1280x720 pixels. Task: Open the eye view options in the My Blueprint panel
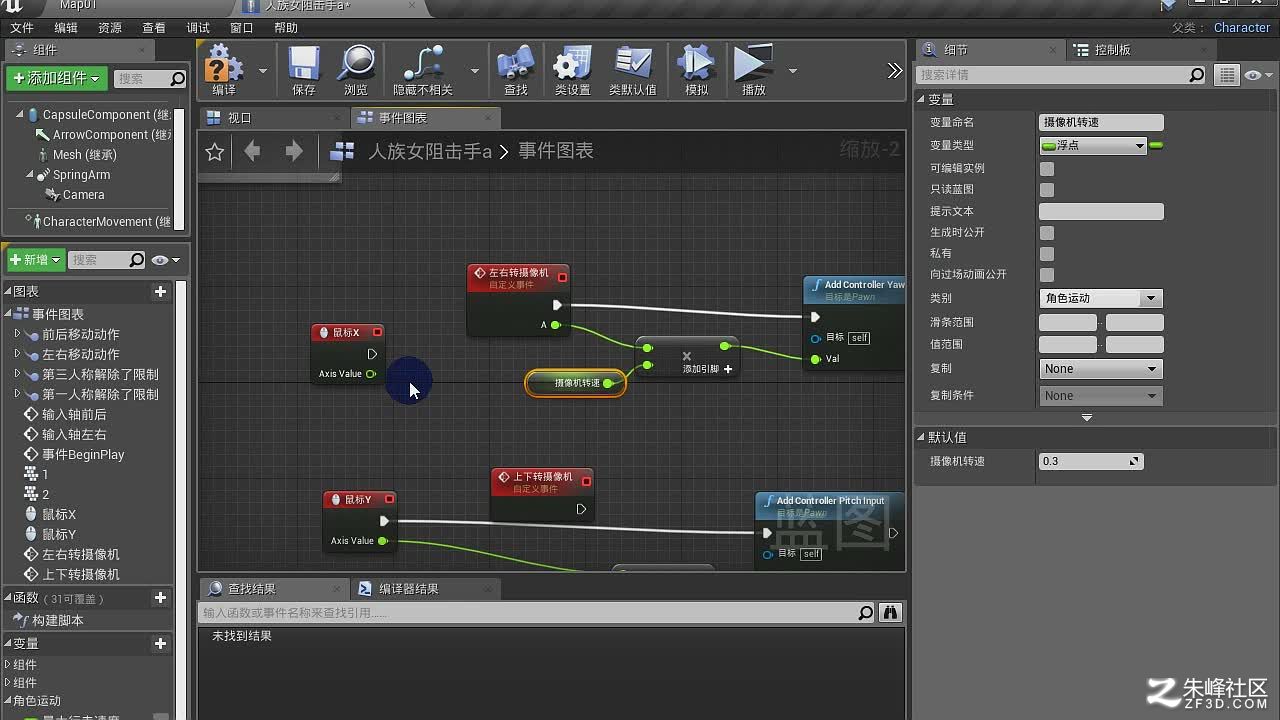[x=165, y=260]
